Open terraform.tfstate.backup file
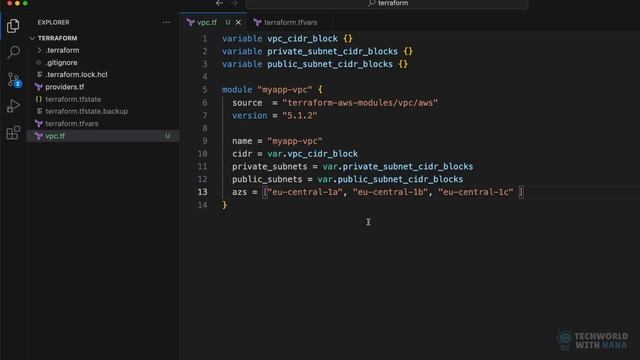640x360 pixels. 87,111
